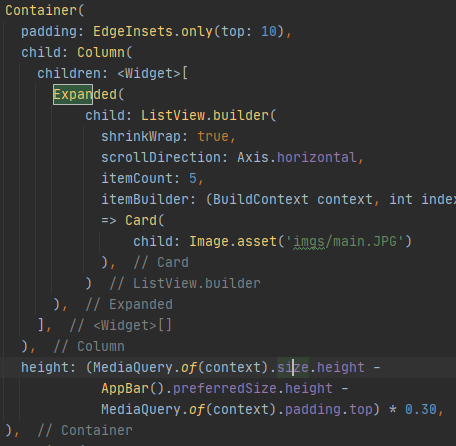Click the // Card closing comment
The image size is (456, 446).
click(x=161, y=262)
